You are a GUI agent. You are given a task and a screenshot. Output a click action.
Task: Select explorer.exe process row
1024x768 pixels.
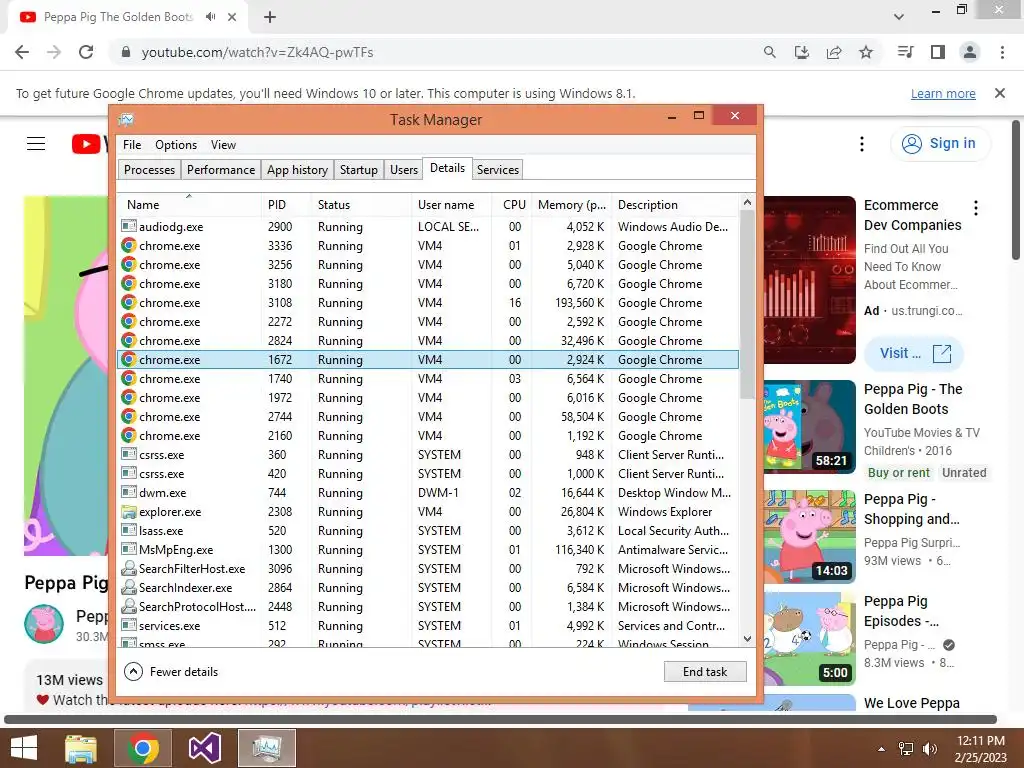coord(428,512)
